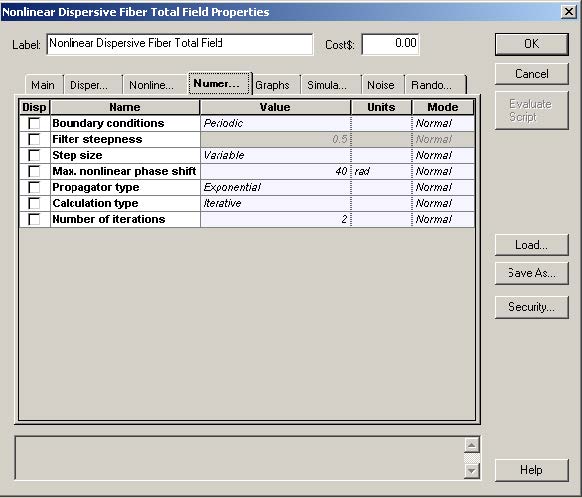Click the OK button

coord(532,44)
